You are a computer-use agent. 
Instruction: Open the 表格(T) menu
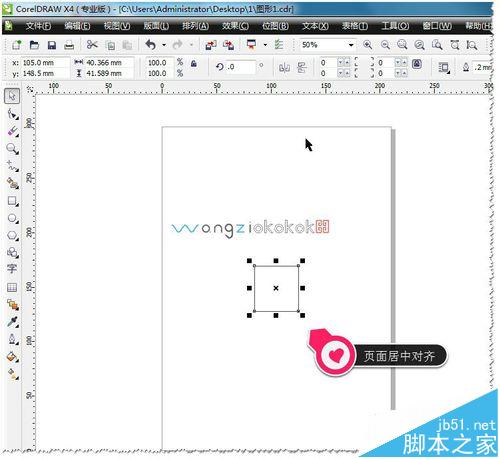[x=355, y=26]
